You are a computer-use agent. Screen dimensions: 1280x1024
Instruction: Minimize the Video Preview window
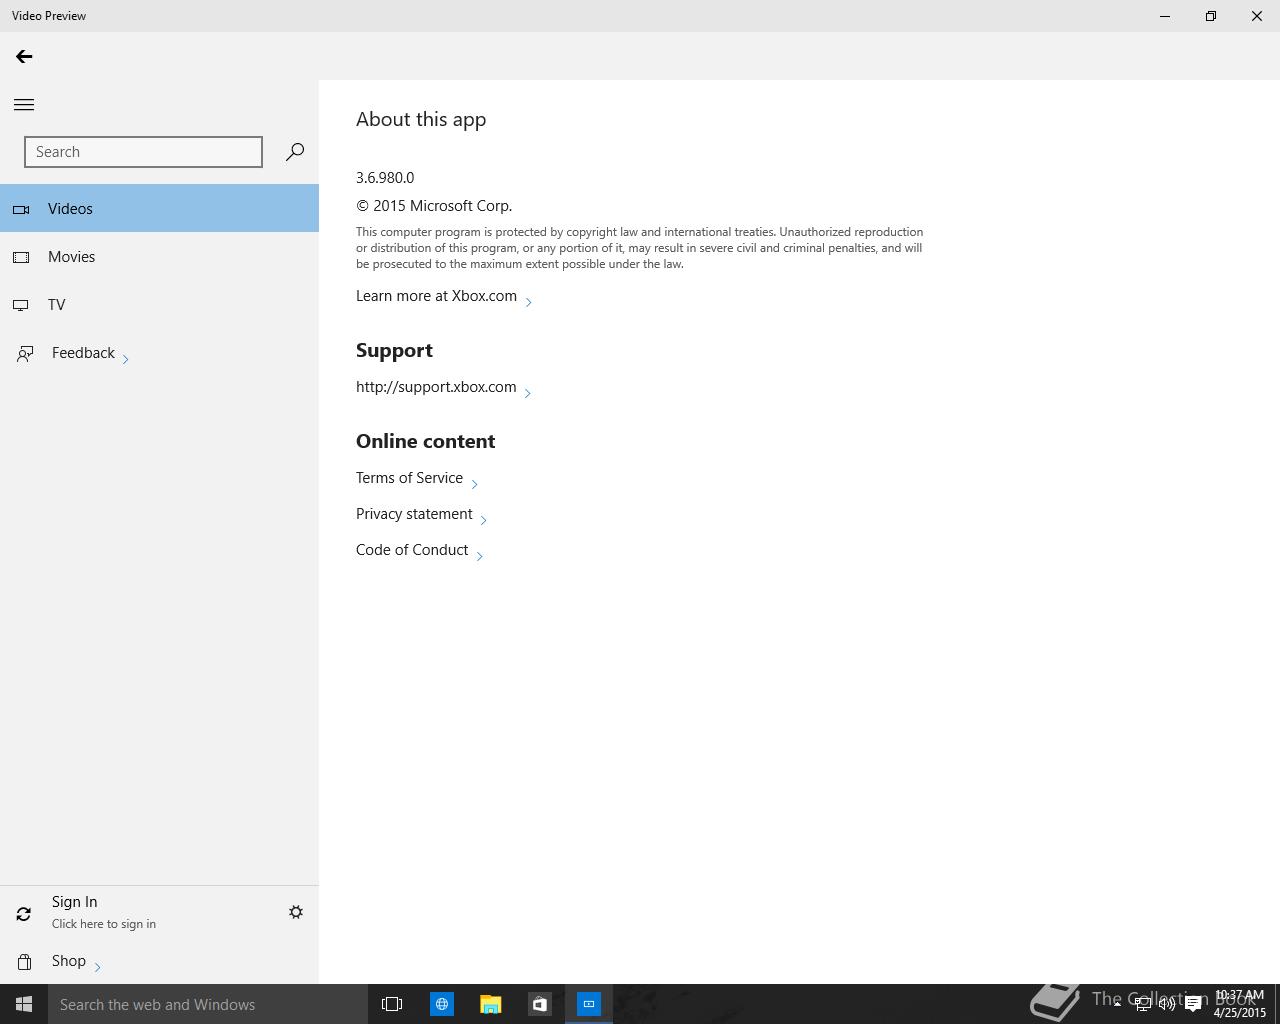pos(1165,16)
